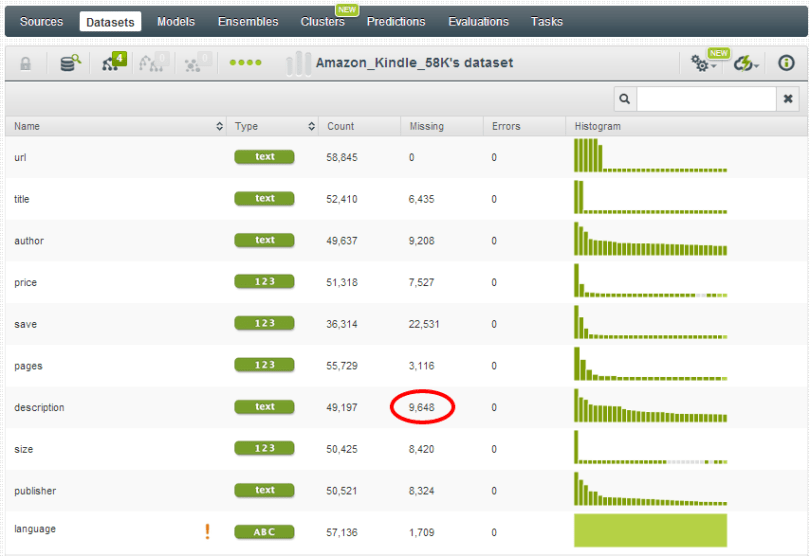810x556 pixels.
Task: Clear the search field with X icon
Action: (789, 99)
